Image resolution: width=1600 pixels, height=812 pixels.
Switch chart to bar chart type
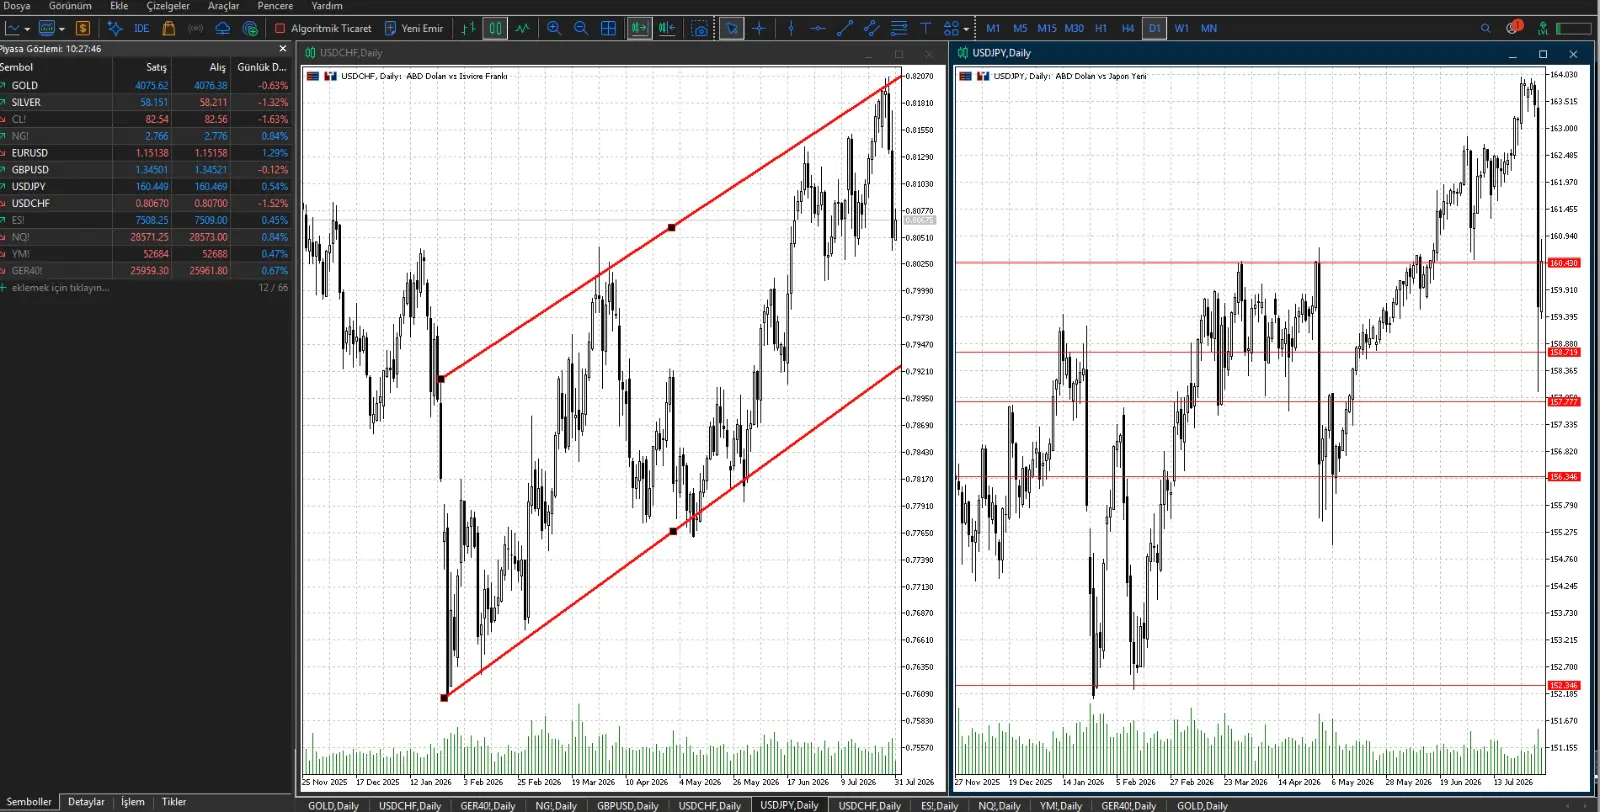[x=468, y=28]
